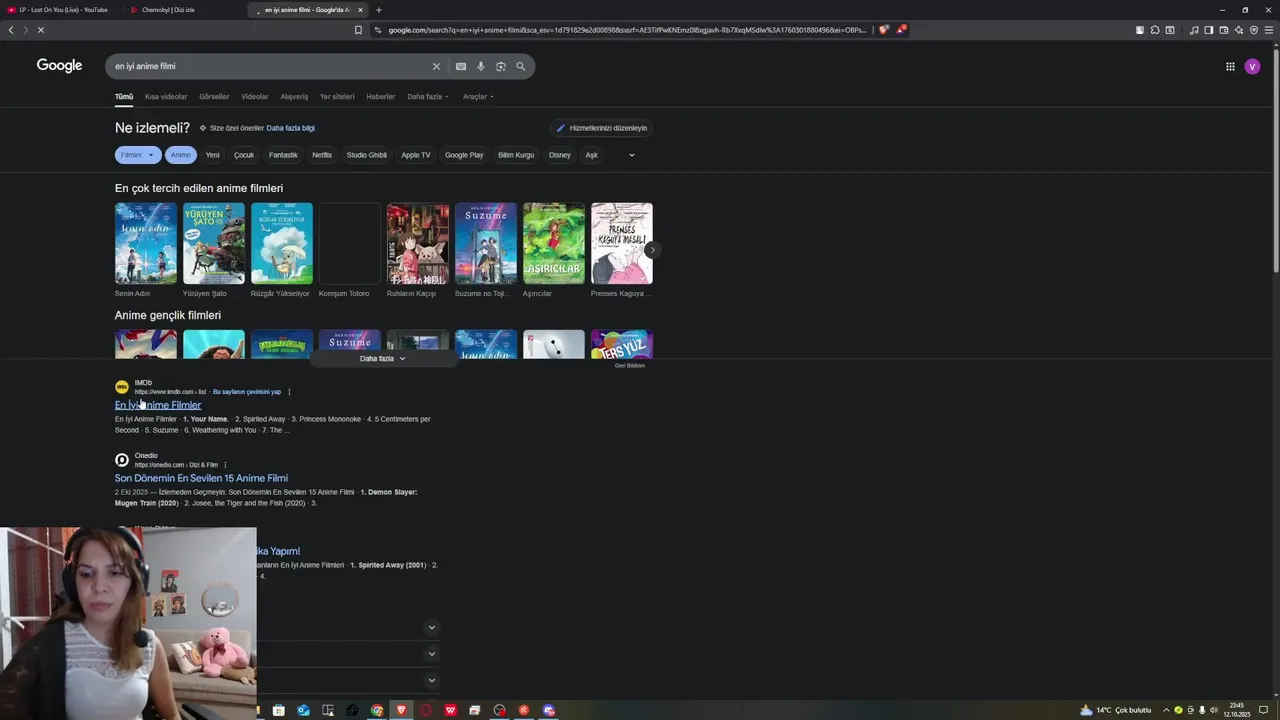The width and height of the screenshot is (1280, 720).
Task: Open the media control music note icon
Action: (x=1194, y=30)
